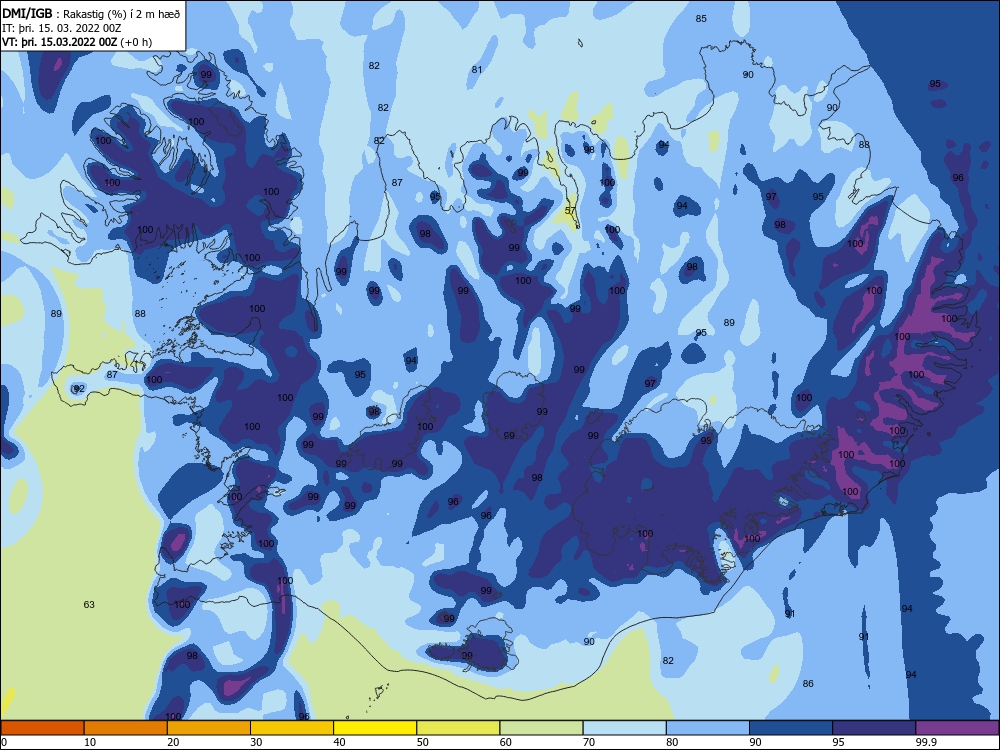
Task: Click the legend tick label '99.9'
Action: point(926,742)
